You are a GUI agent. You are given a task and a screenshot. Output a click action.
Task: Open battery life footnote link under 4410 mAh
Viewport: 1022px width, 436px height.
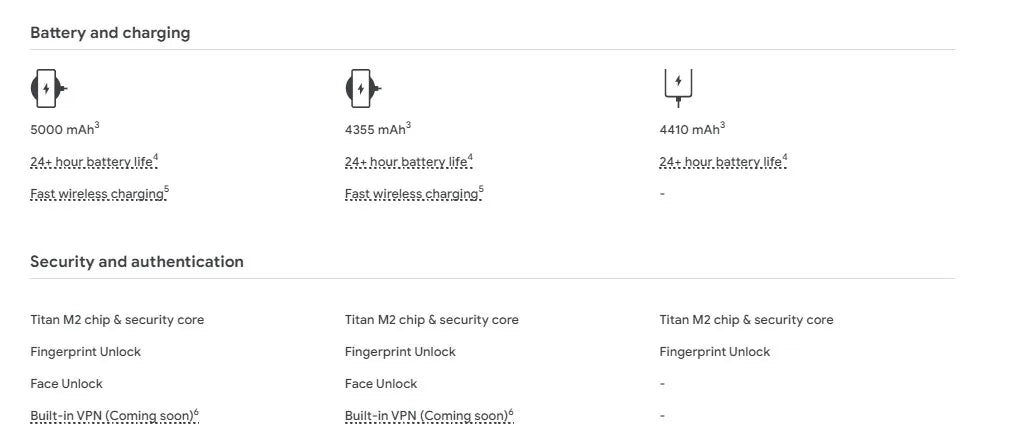pyautogui.click(x=720, y=162)
